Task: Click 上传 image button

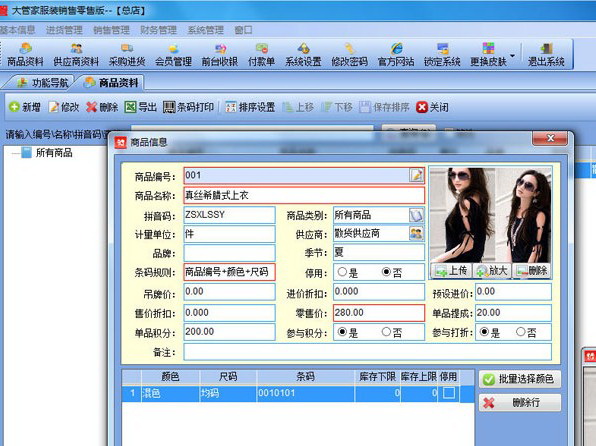Action: [x=451, y=271]
